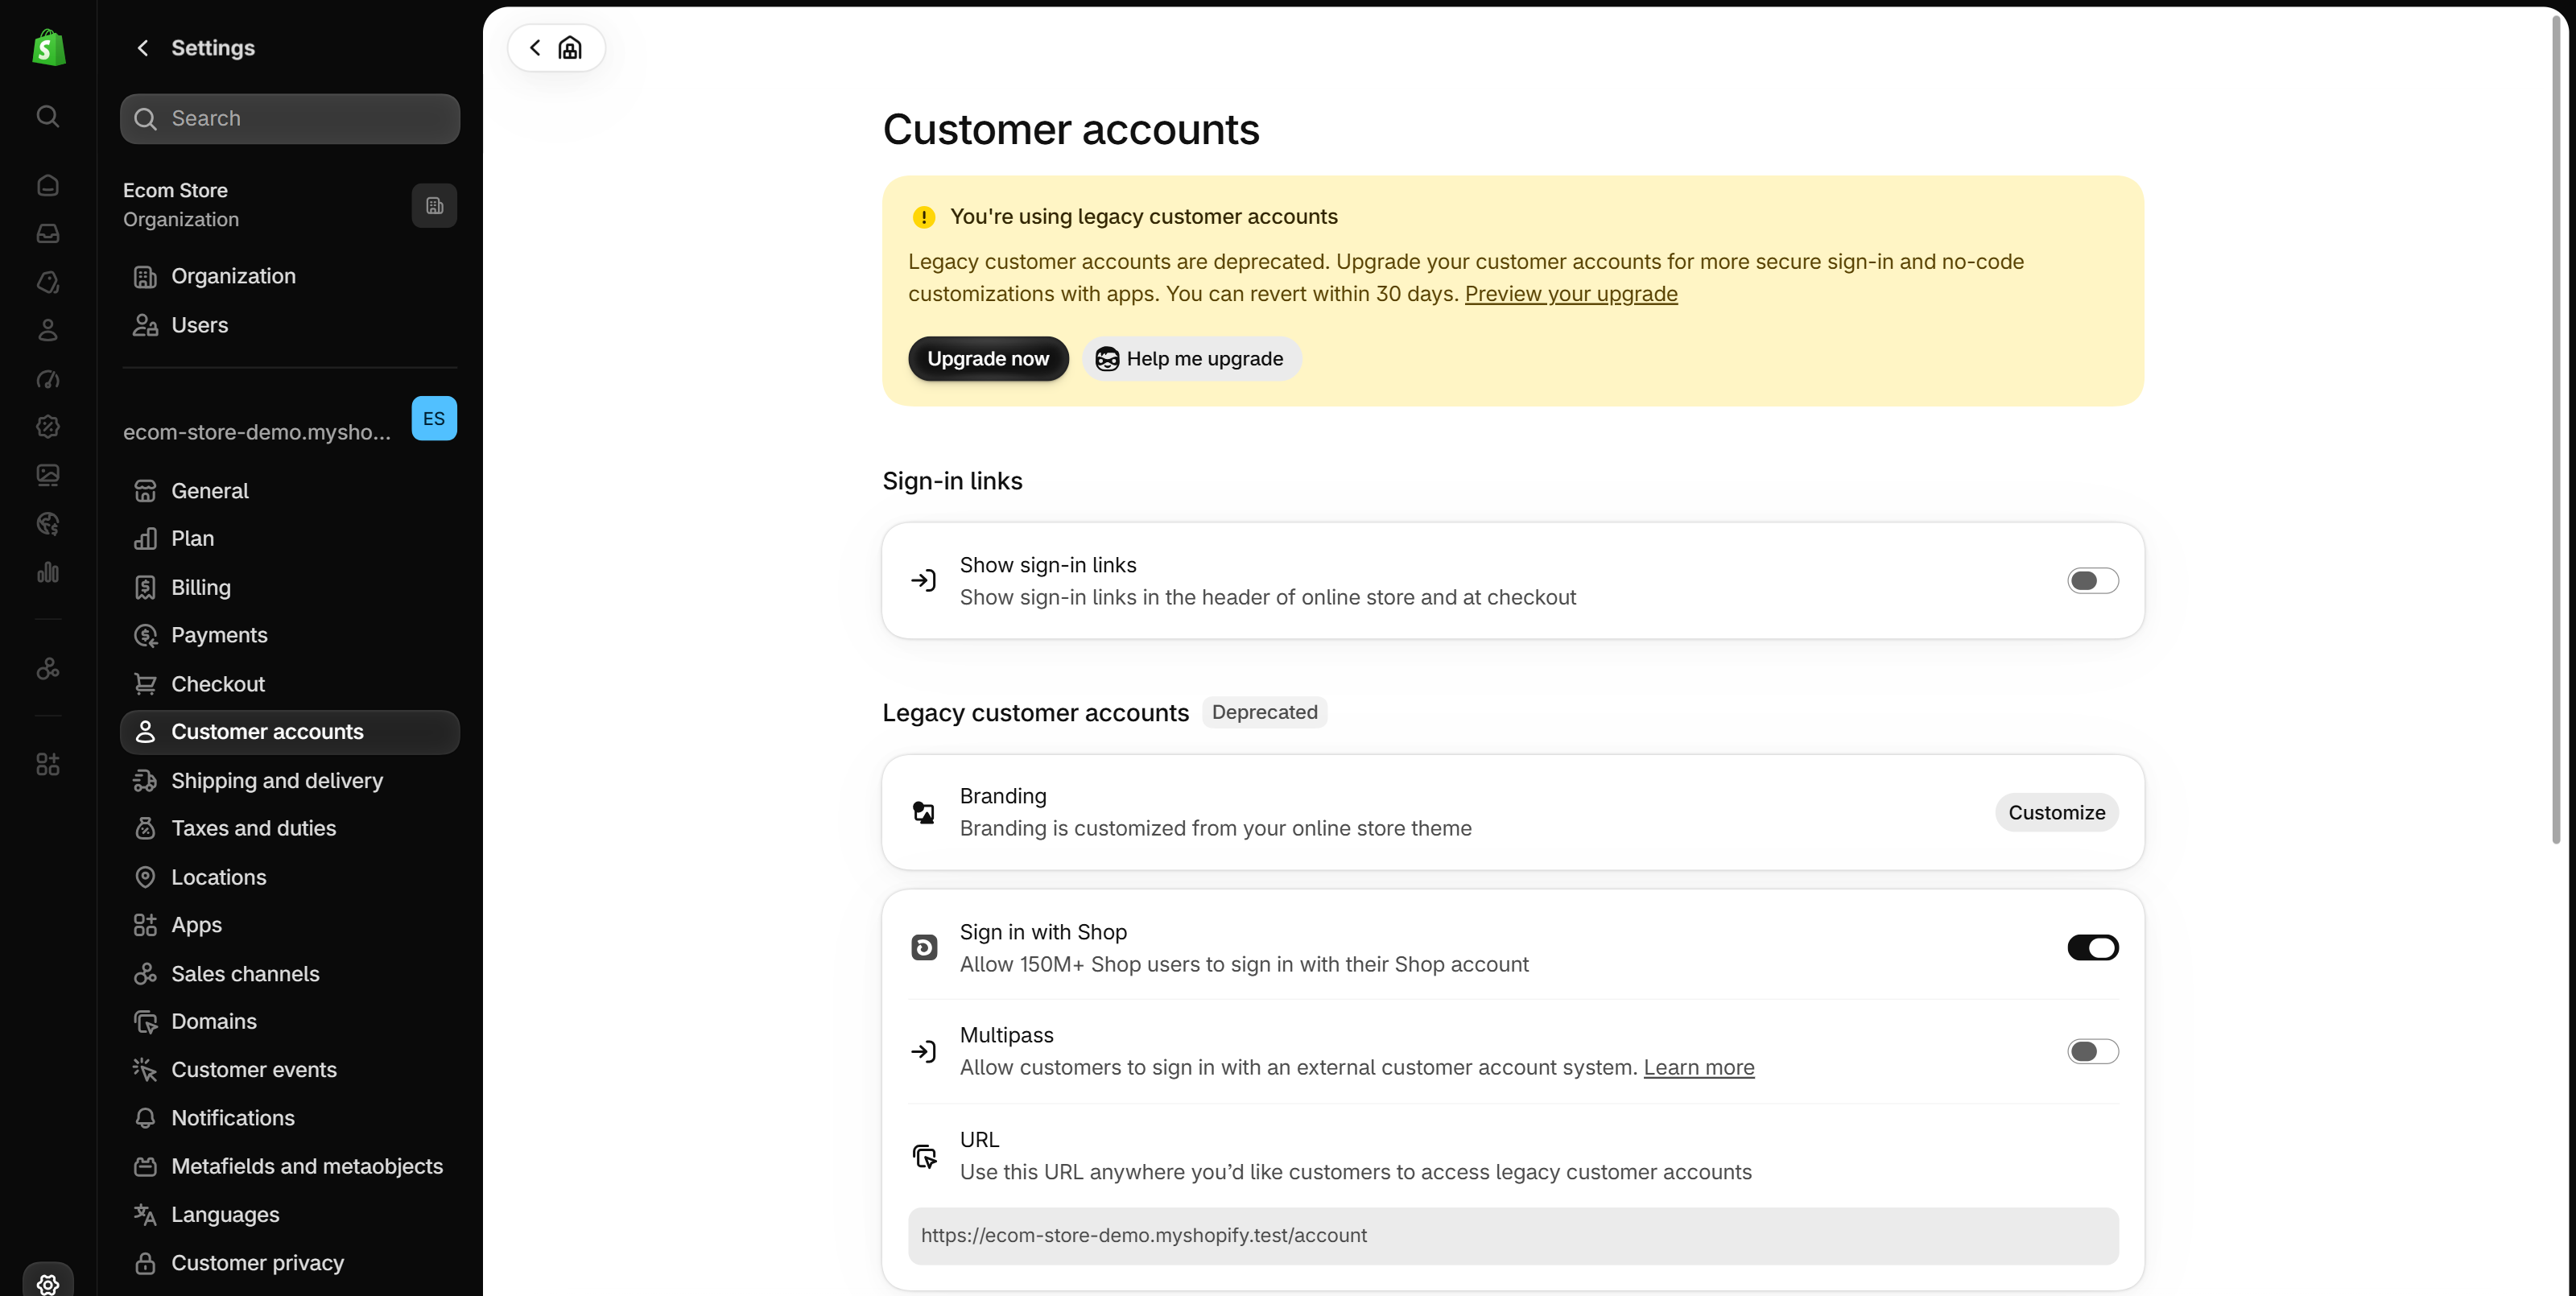Click the Shopify logo in the rail

pos(48,48)
